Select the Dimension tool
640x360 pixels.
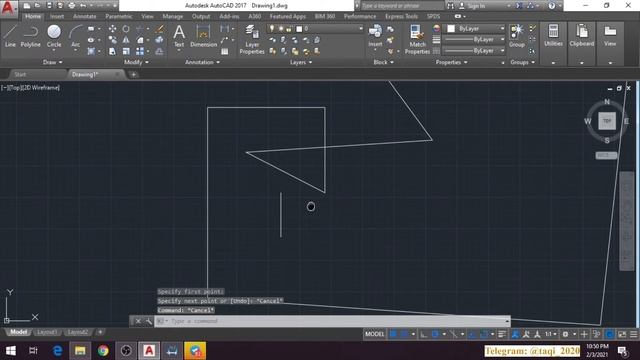[203, 36]
